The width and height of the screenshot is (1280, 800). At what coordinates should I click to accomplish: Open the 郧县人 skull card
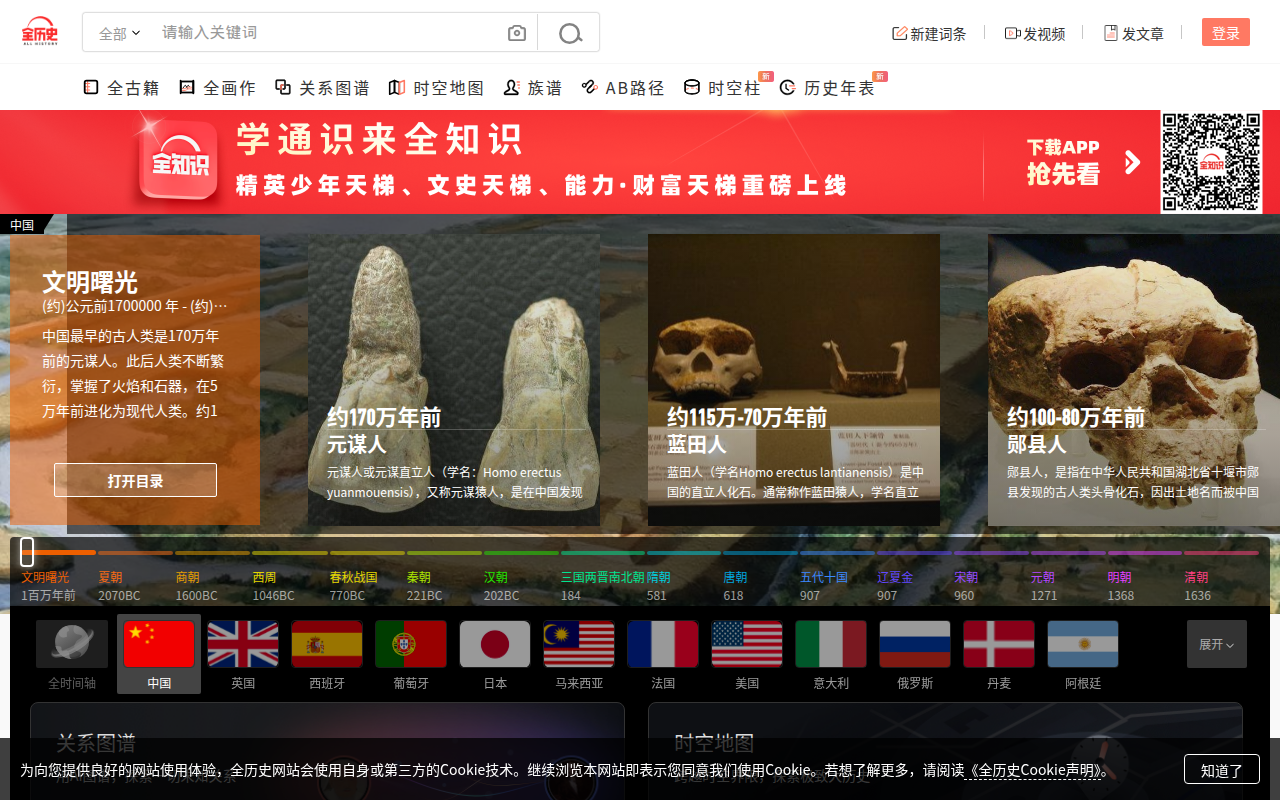1134,380
